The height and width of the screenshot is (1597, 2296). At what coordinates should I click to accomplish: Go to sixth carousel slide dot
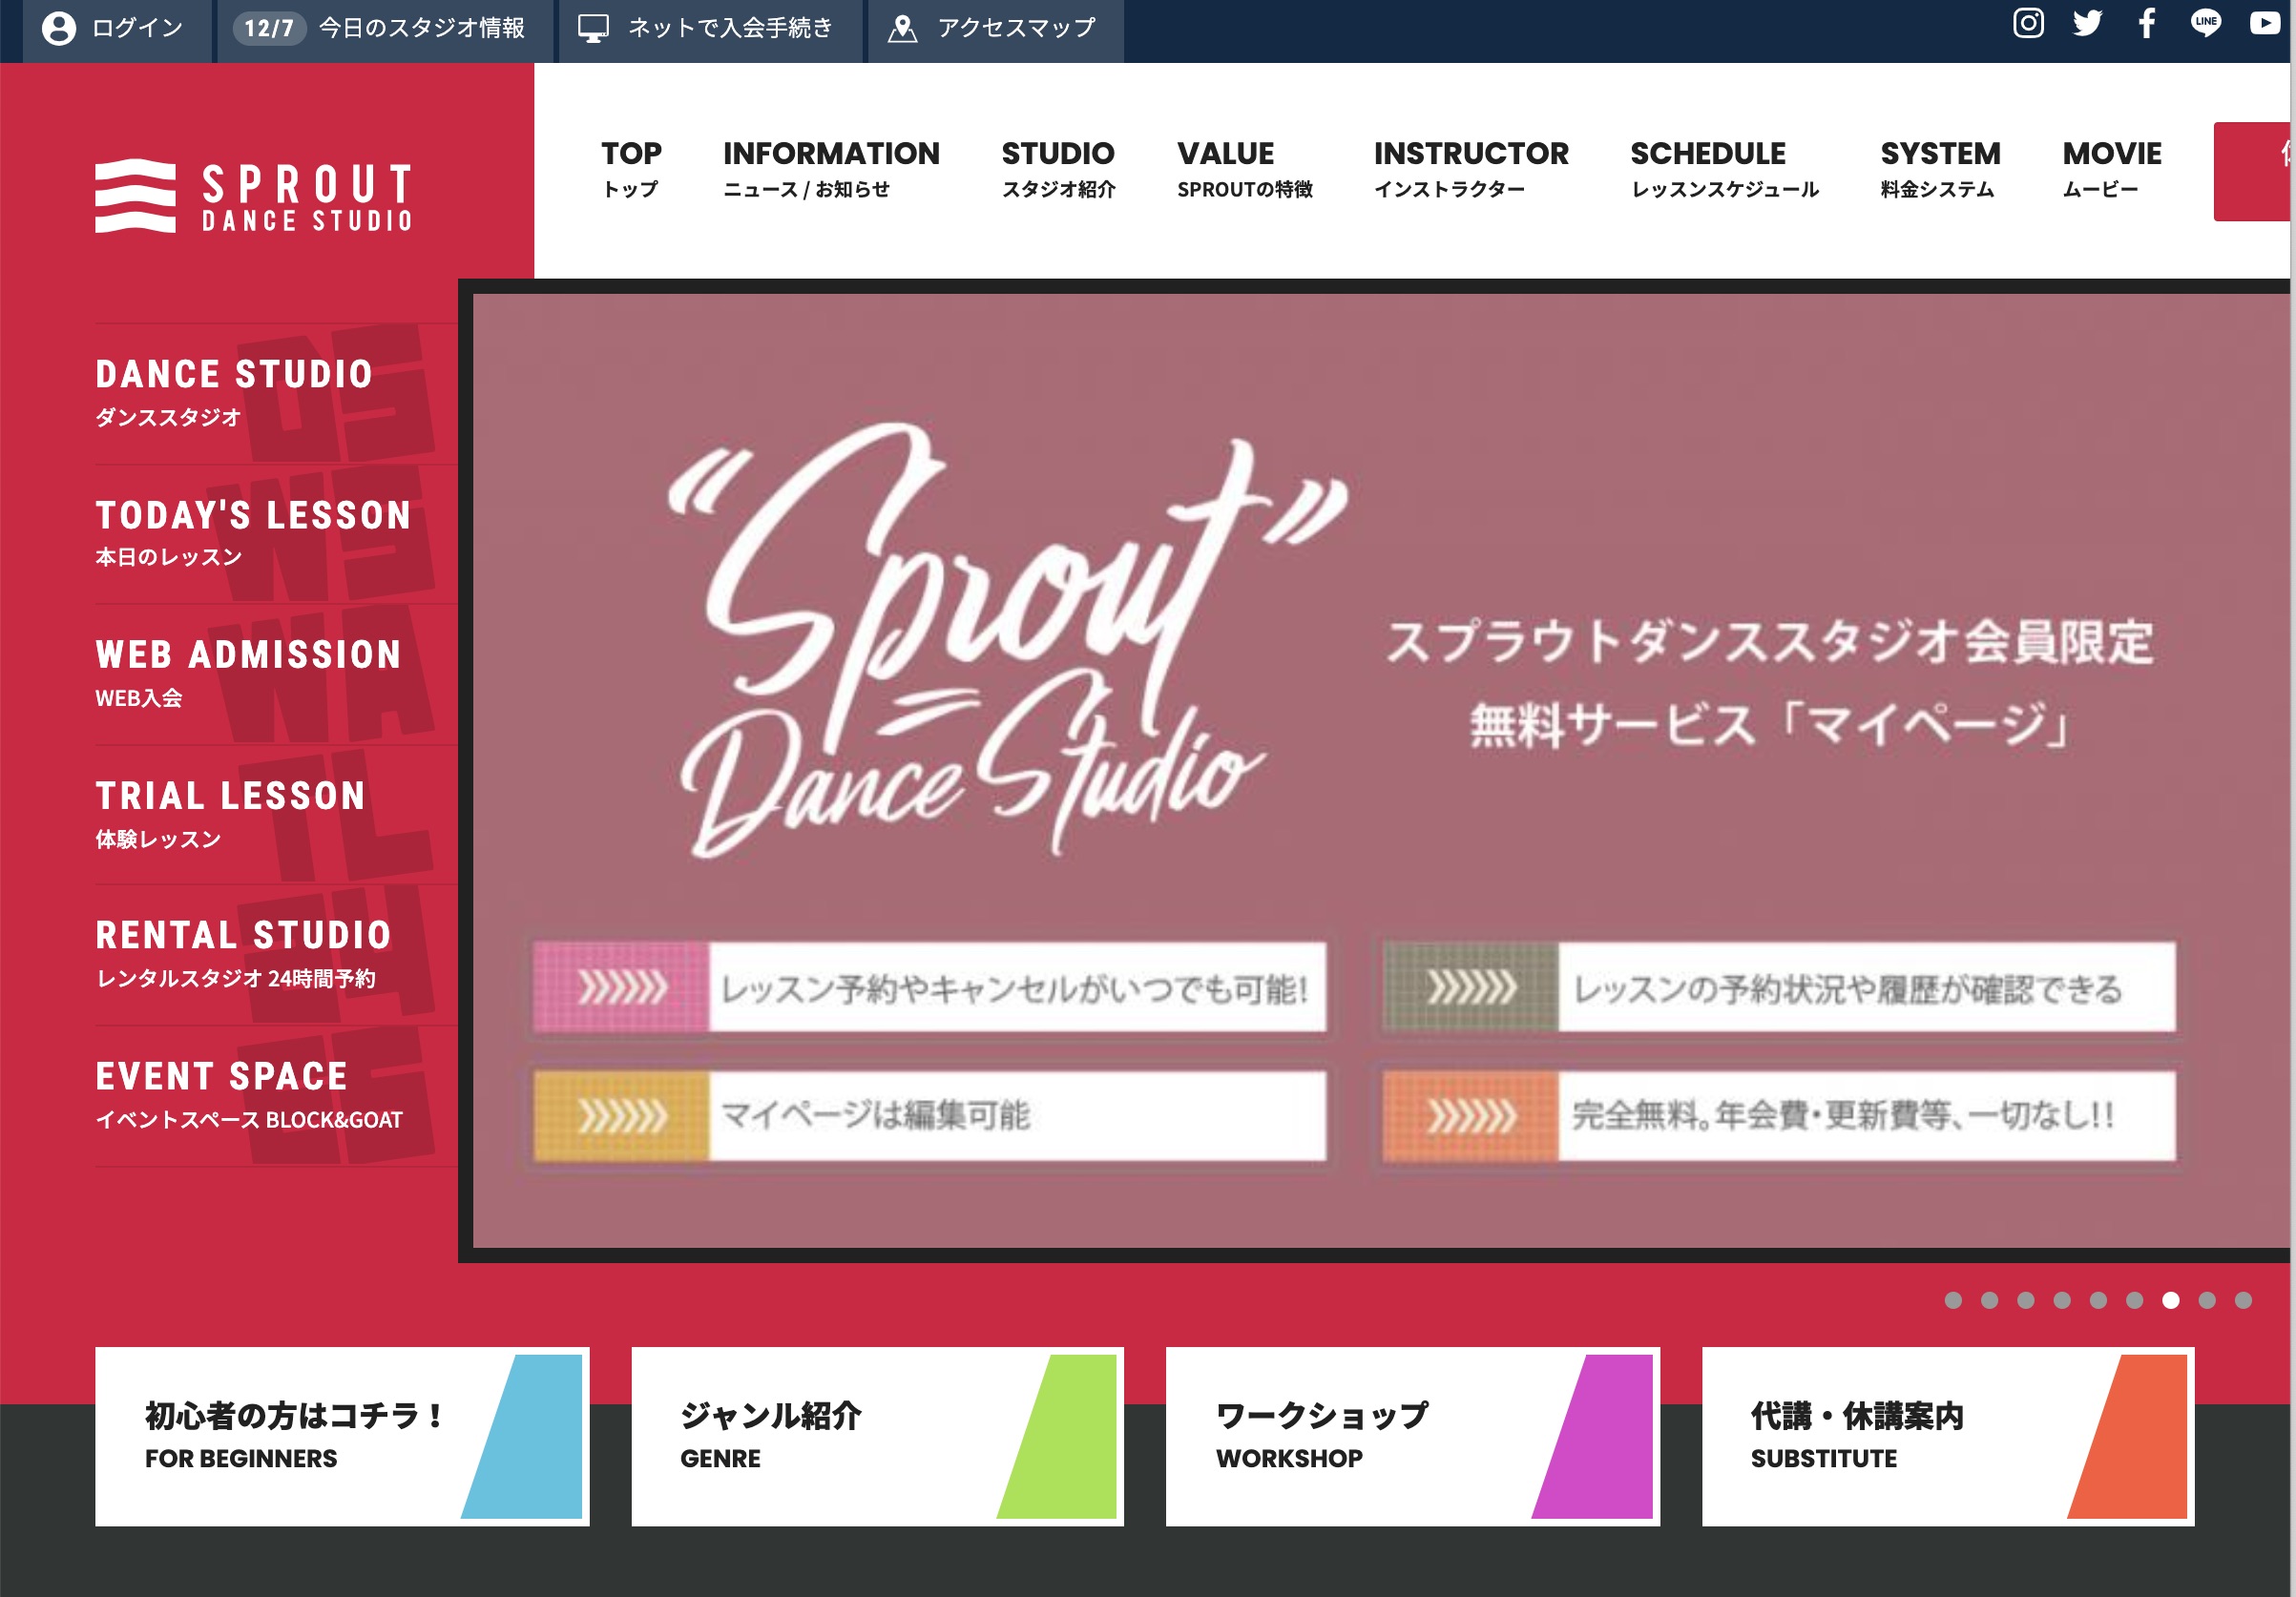pos(2135,1300)
